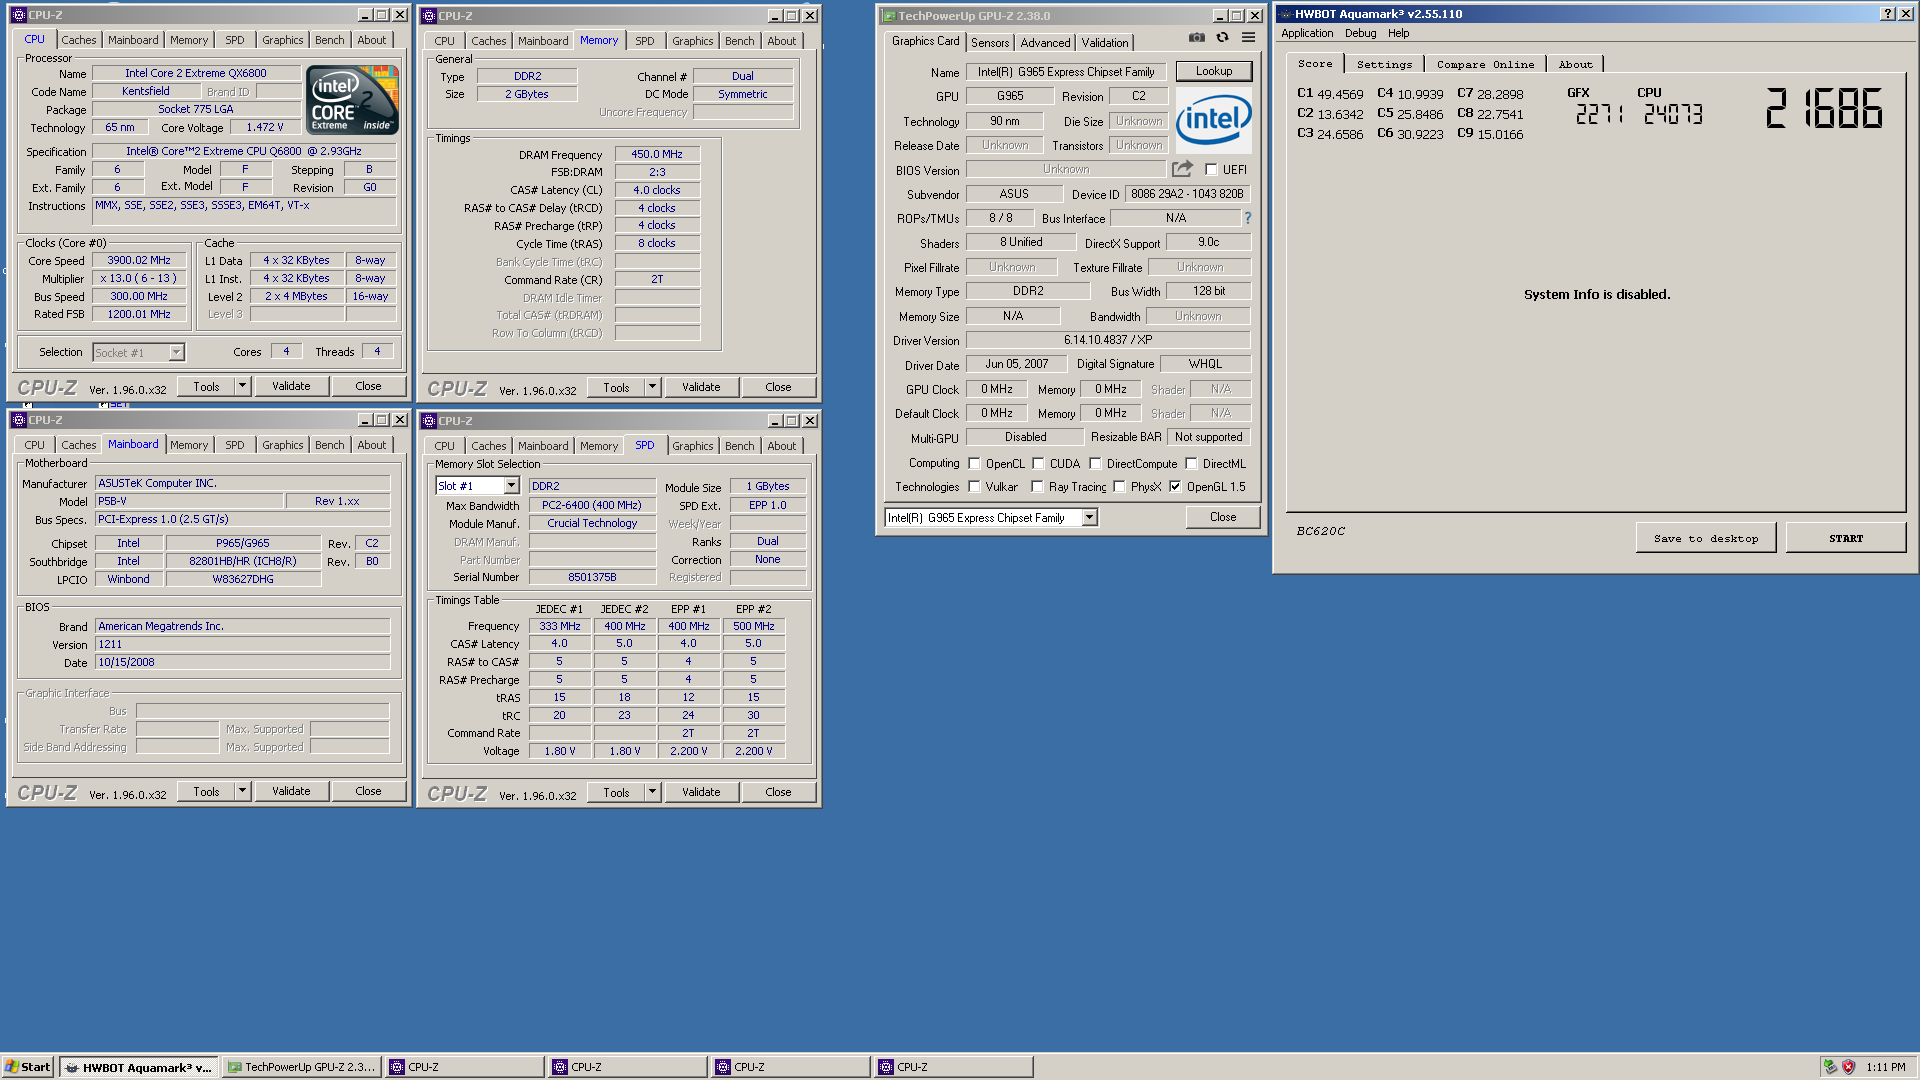The height and width of the screenshot is (1080, 1920).
Task: Expand Tools arrow in CPU-Z CPU window
Action: click(x=242, y=386)
